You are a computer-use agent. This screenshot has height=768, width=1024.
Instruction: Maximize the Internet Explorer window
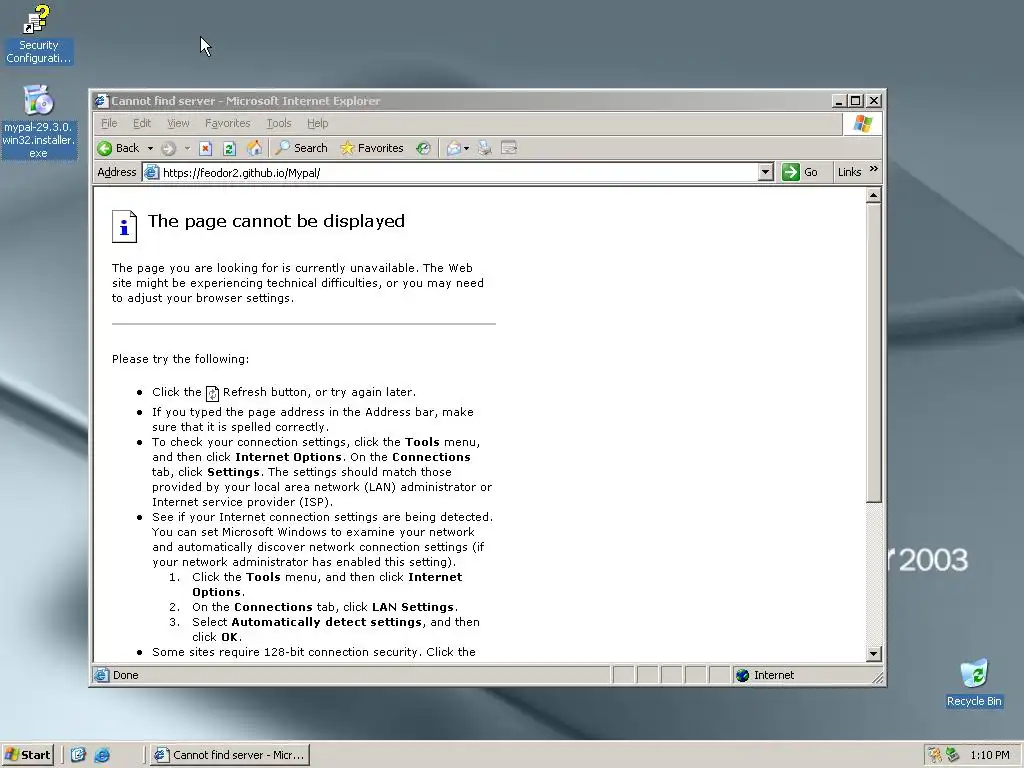[856, 101]
